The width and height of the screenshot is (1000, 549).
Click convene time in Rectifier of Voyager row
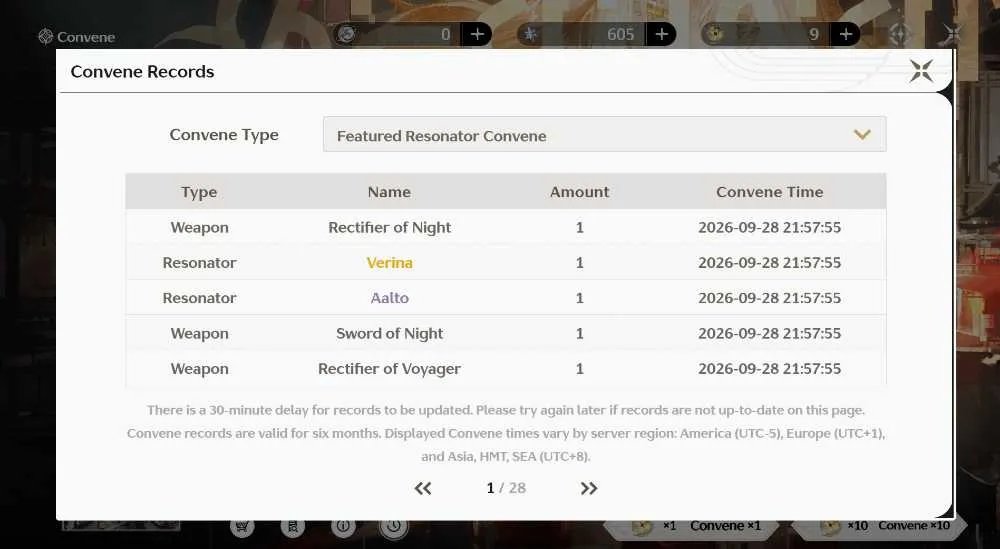(x=770, y=369)
